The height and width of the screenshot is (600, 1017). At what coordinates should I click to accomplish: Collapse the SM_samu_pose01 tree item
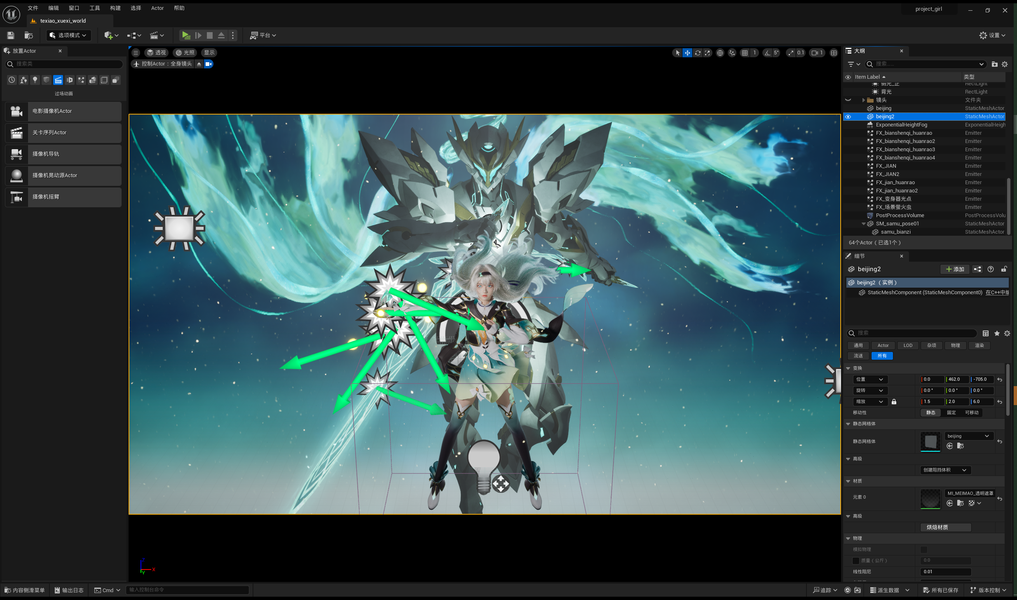click(x=864, y=224)
